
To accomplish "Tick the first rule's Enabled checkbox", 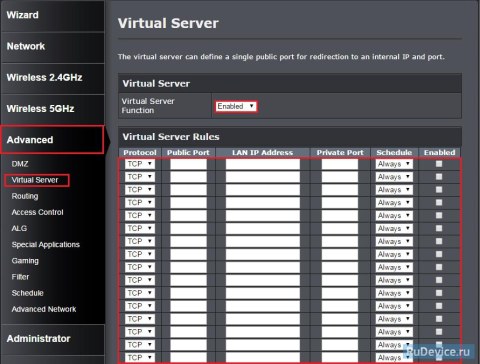I will (439, 164).
